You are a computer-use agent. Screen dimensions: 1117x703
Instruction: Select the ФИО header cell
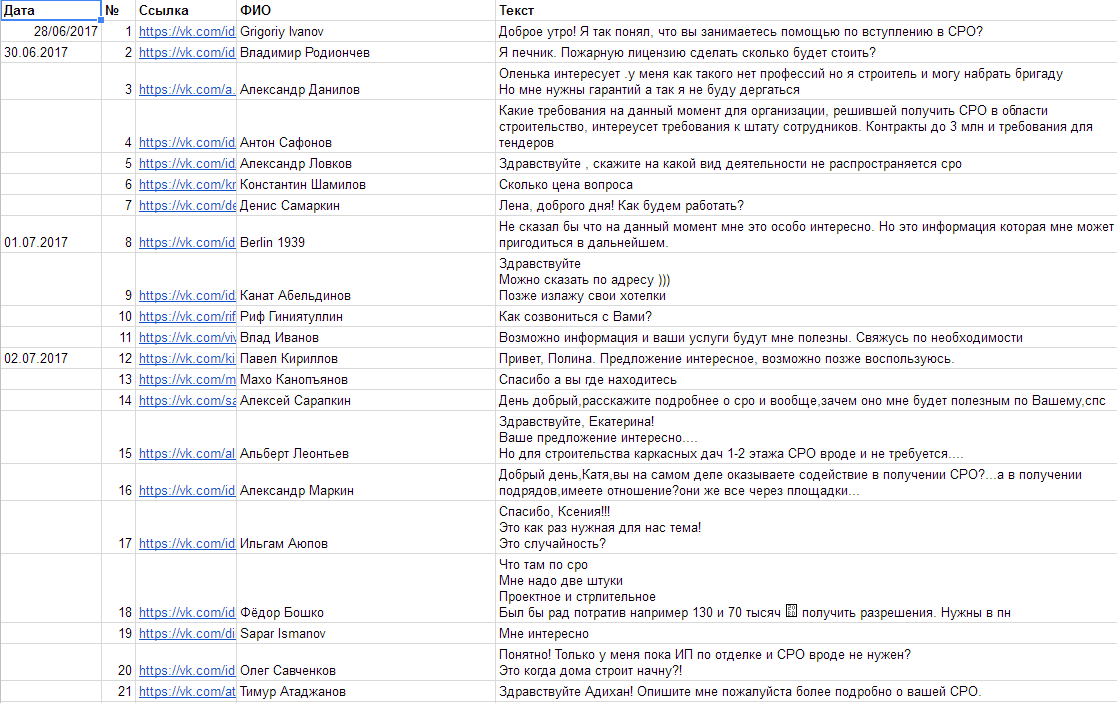pyautogui.click(x=366, y=11)
